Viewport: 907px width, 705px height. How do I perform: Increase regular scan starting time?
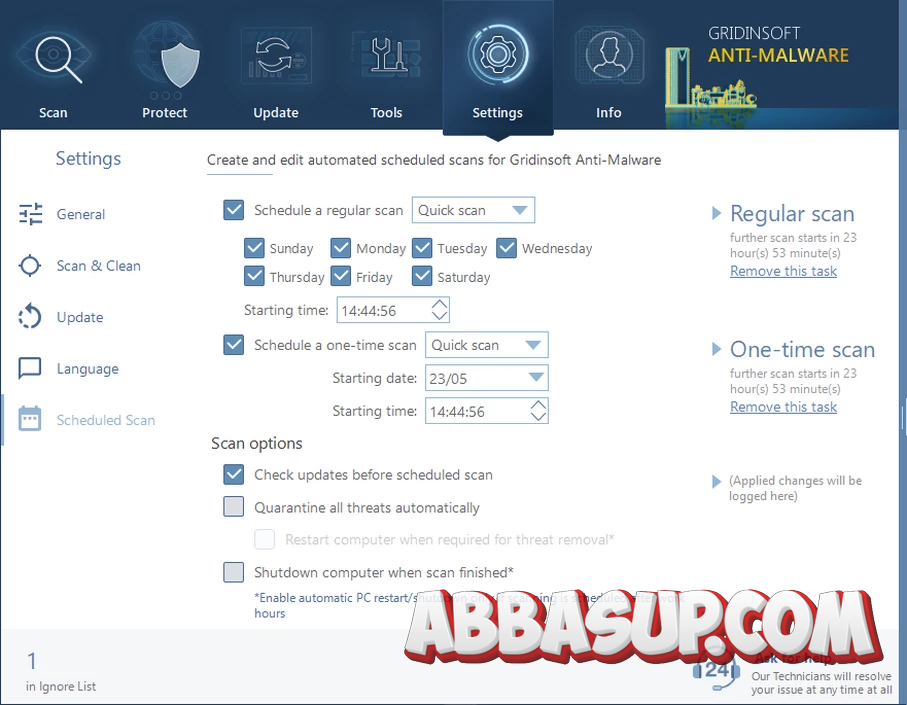coord(440,304)
